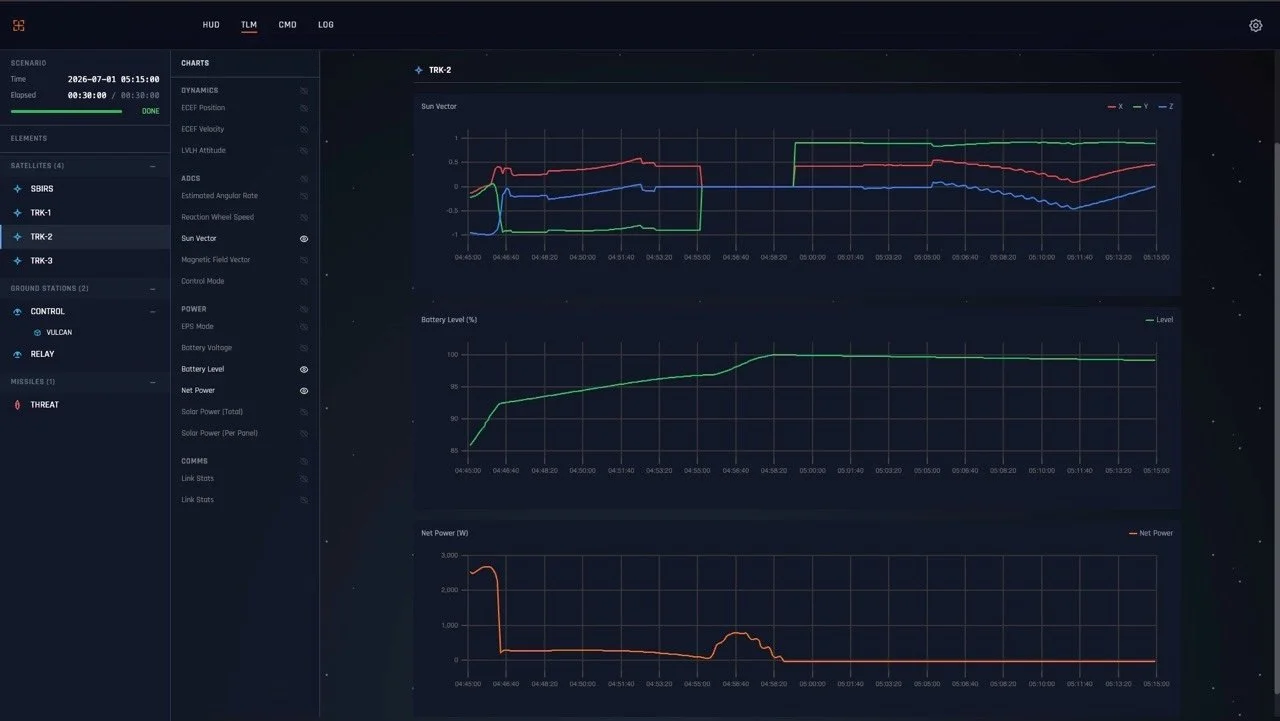
Task: Show the LVLH Attitude chart
Action: tap(304, 151)
